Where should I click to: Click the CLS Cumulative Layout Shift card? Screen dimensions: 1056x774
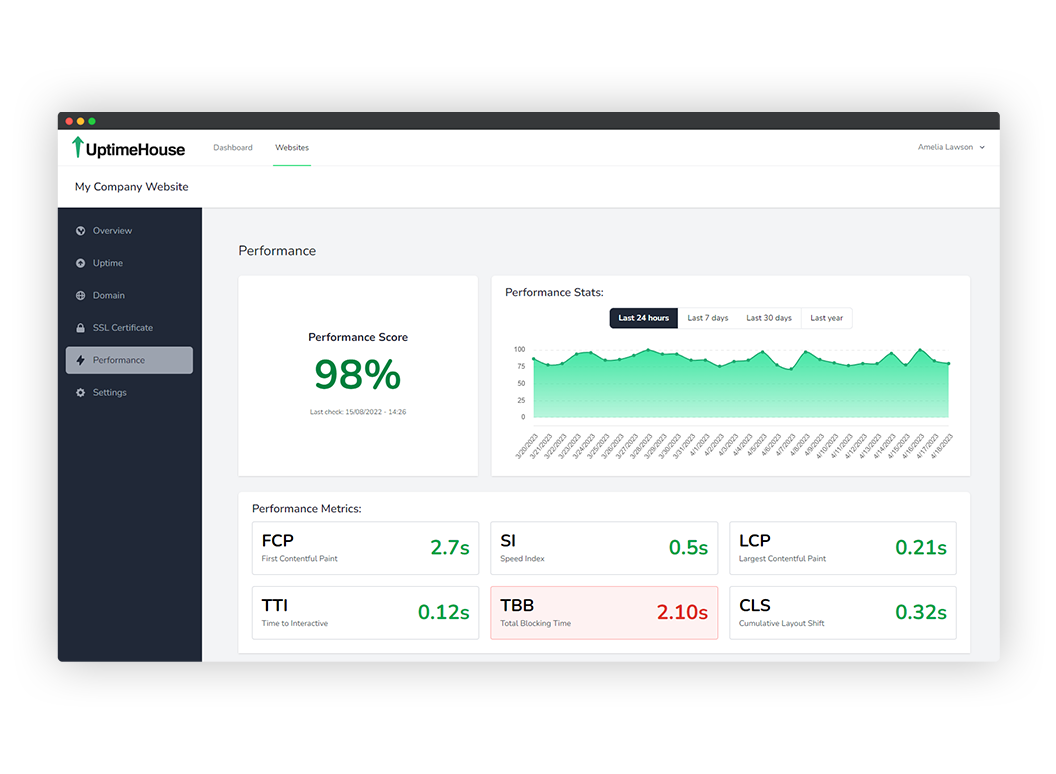tap(843, 613)
